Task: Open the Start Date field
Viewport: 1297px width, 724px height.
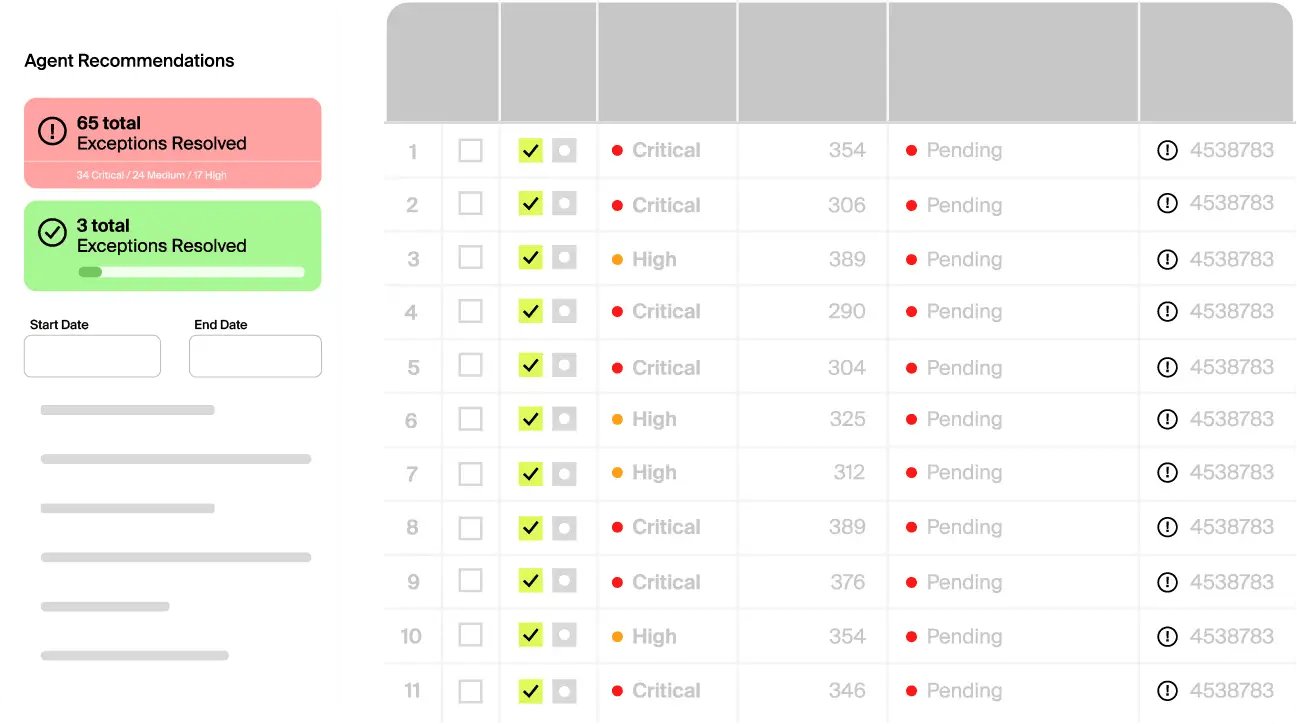Action: tap(92, 356)
